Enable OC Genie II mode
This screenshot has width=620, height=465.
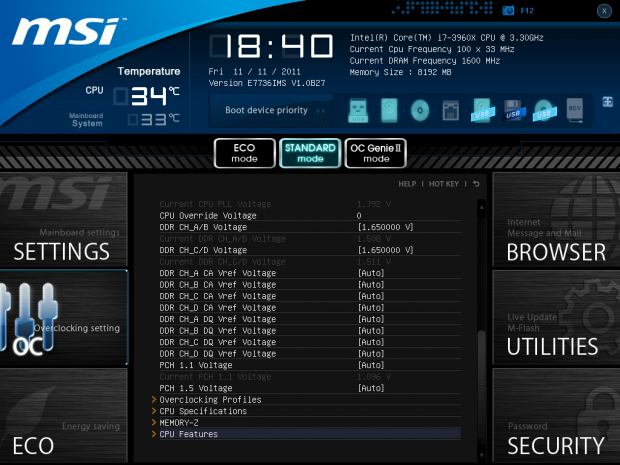[x=376, y=153]
